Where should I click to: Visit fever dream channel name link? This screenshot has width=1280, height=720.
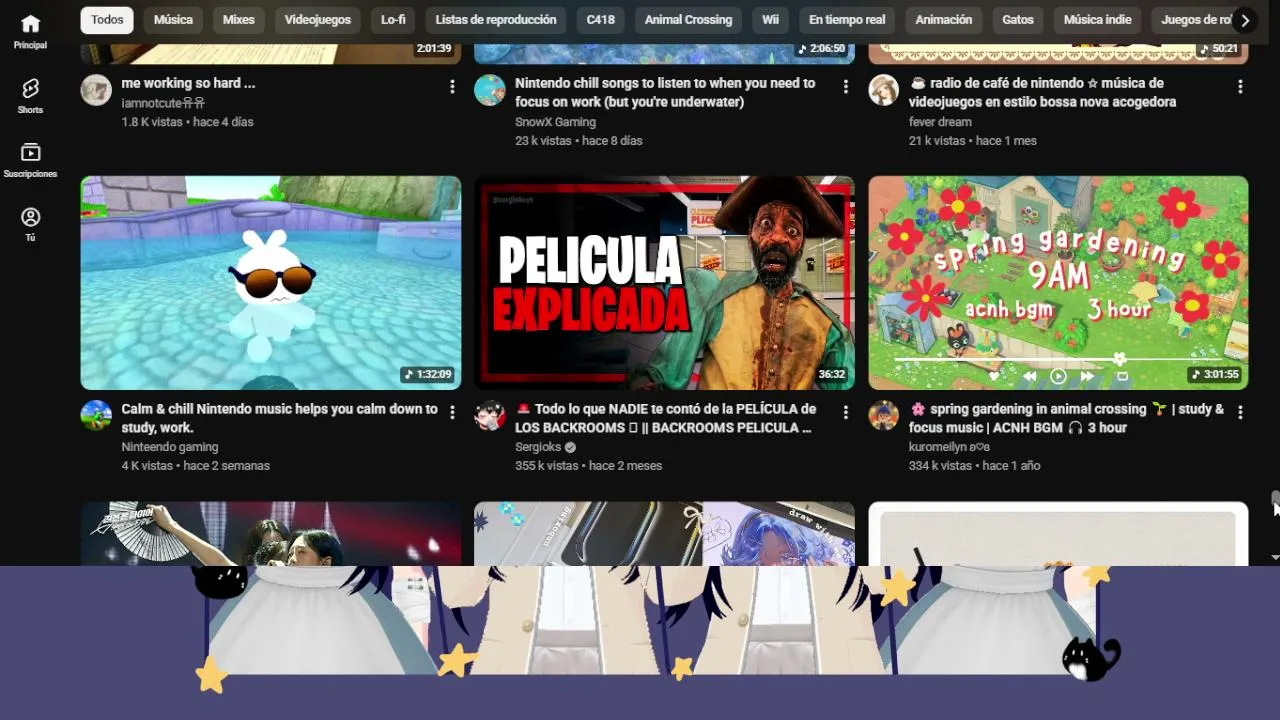(940, 122)
